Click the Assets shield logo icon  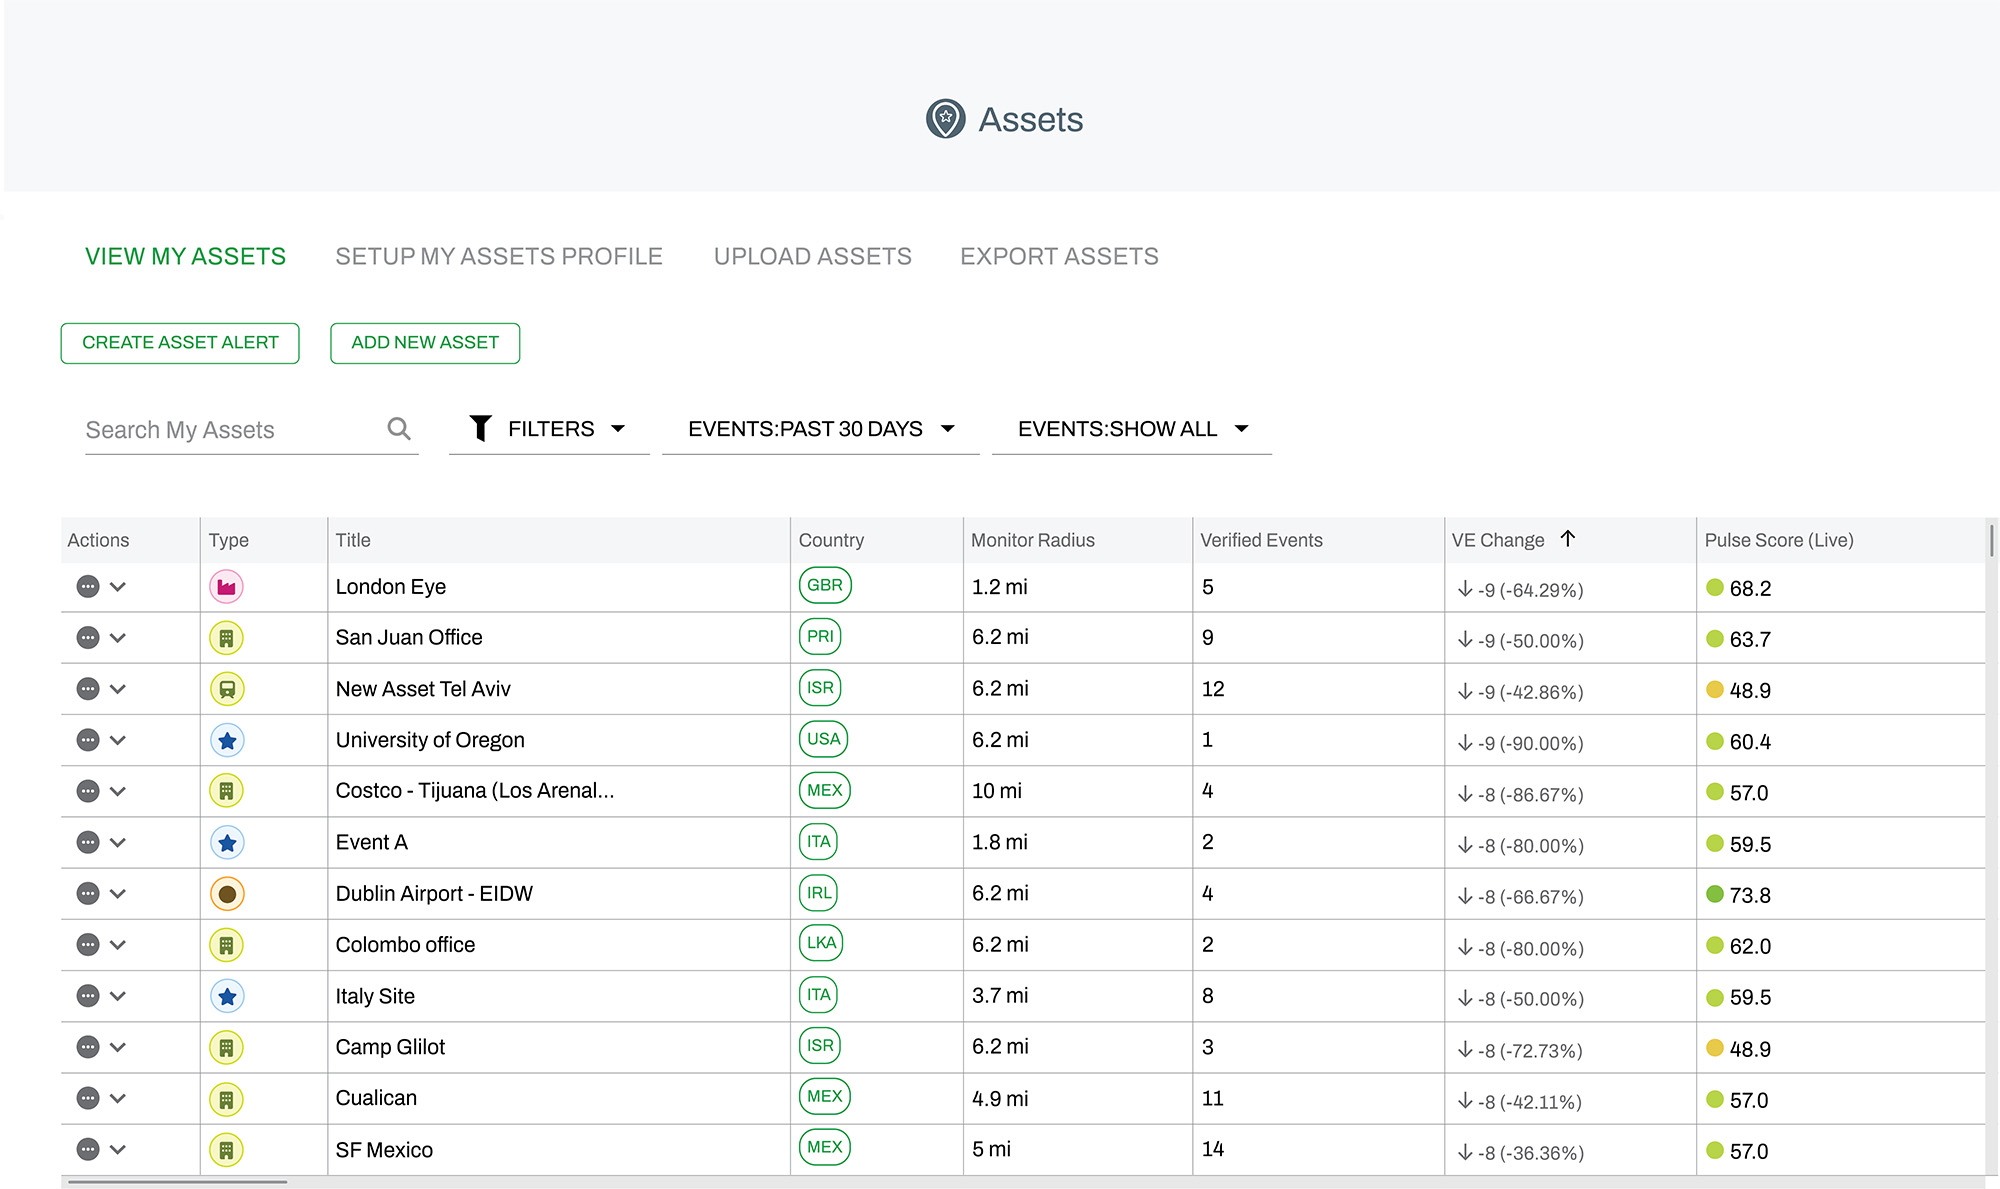(x=945, y=119)
